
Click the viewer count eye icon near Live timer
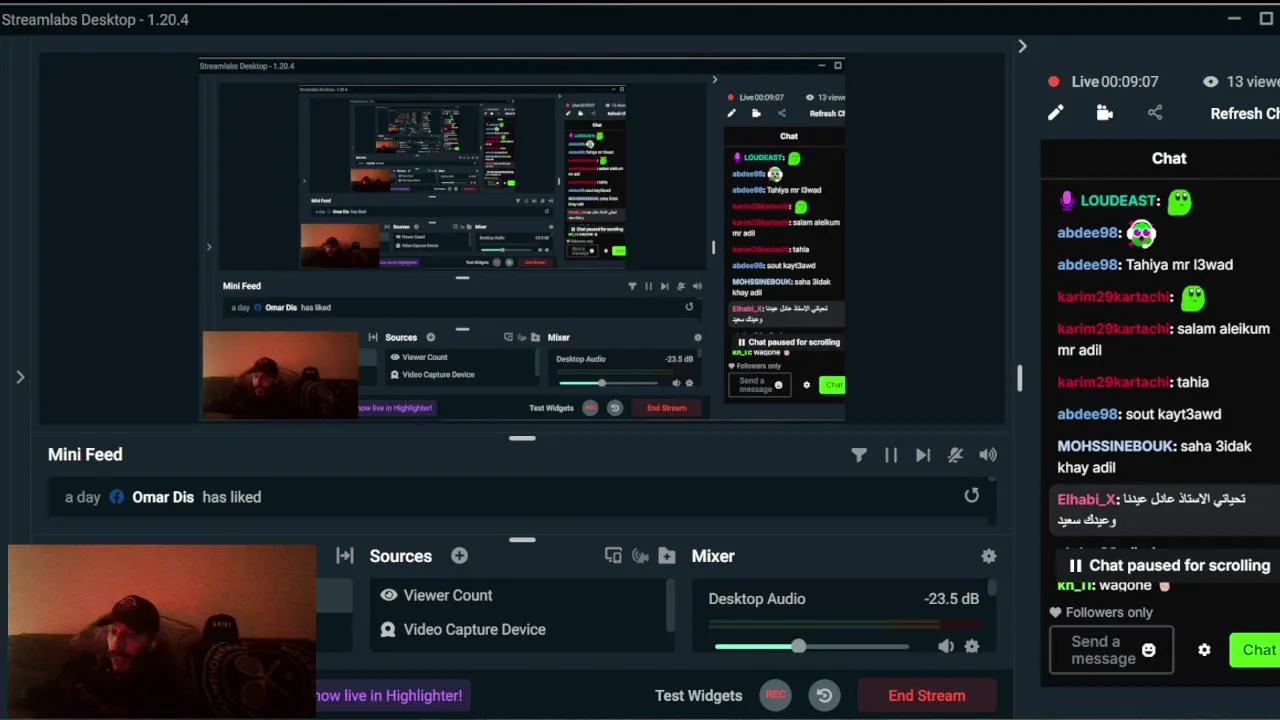pos(1211,82)
